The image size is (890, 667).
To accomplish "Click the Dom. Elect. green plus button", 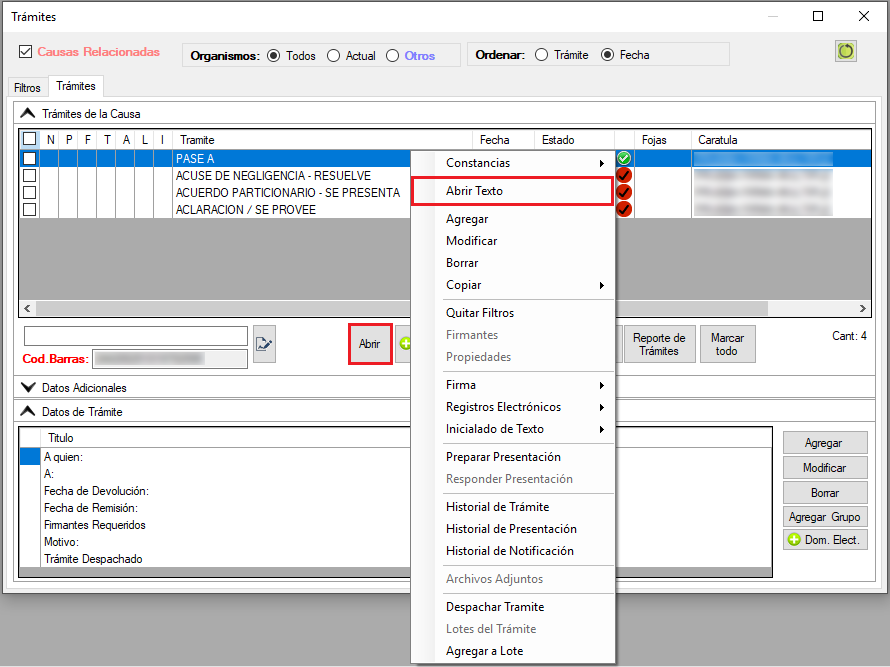I will pos(825,540).
